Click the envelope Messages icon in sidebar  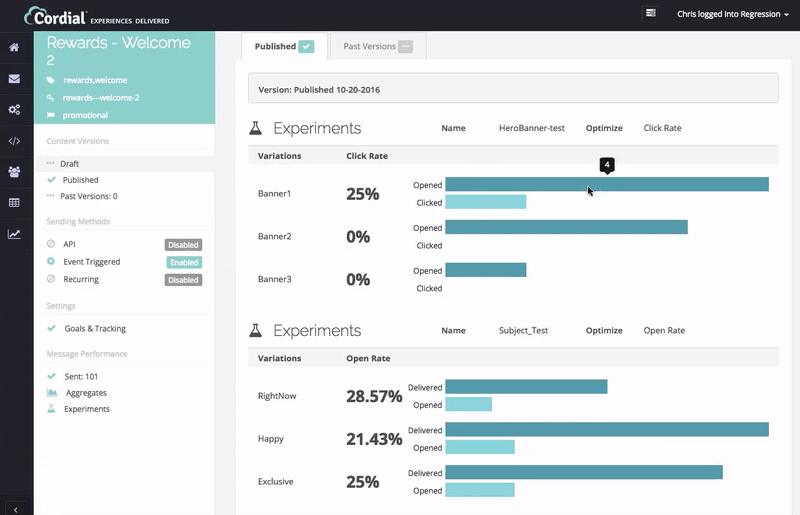14,78
